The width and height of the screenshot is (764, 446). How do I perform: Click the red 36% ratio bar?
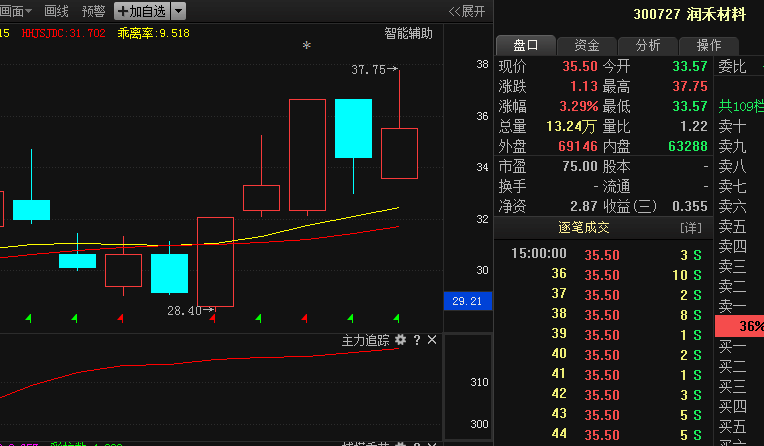tap(740, 326)
